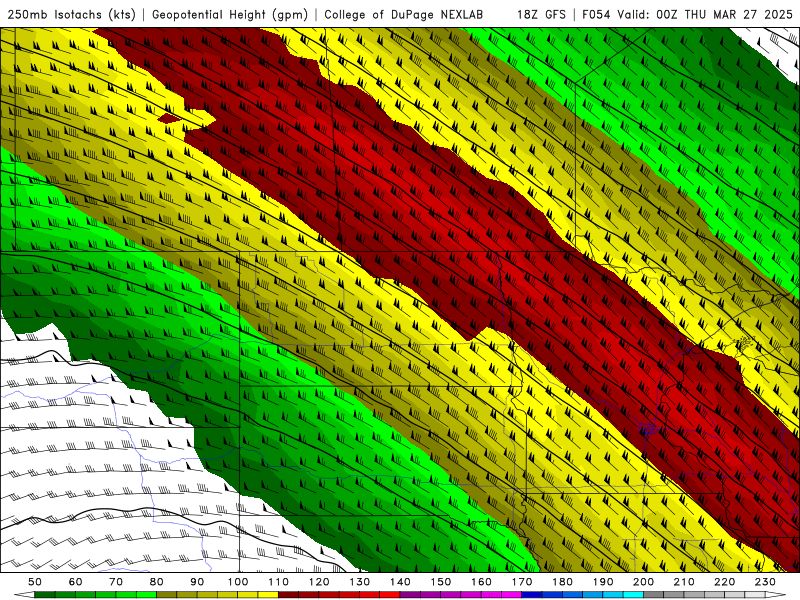Screen dimensions: 800x600
Task: Click the "150" label on the color scale
Action: [x=441, y=582]
